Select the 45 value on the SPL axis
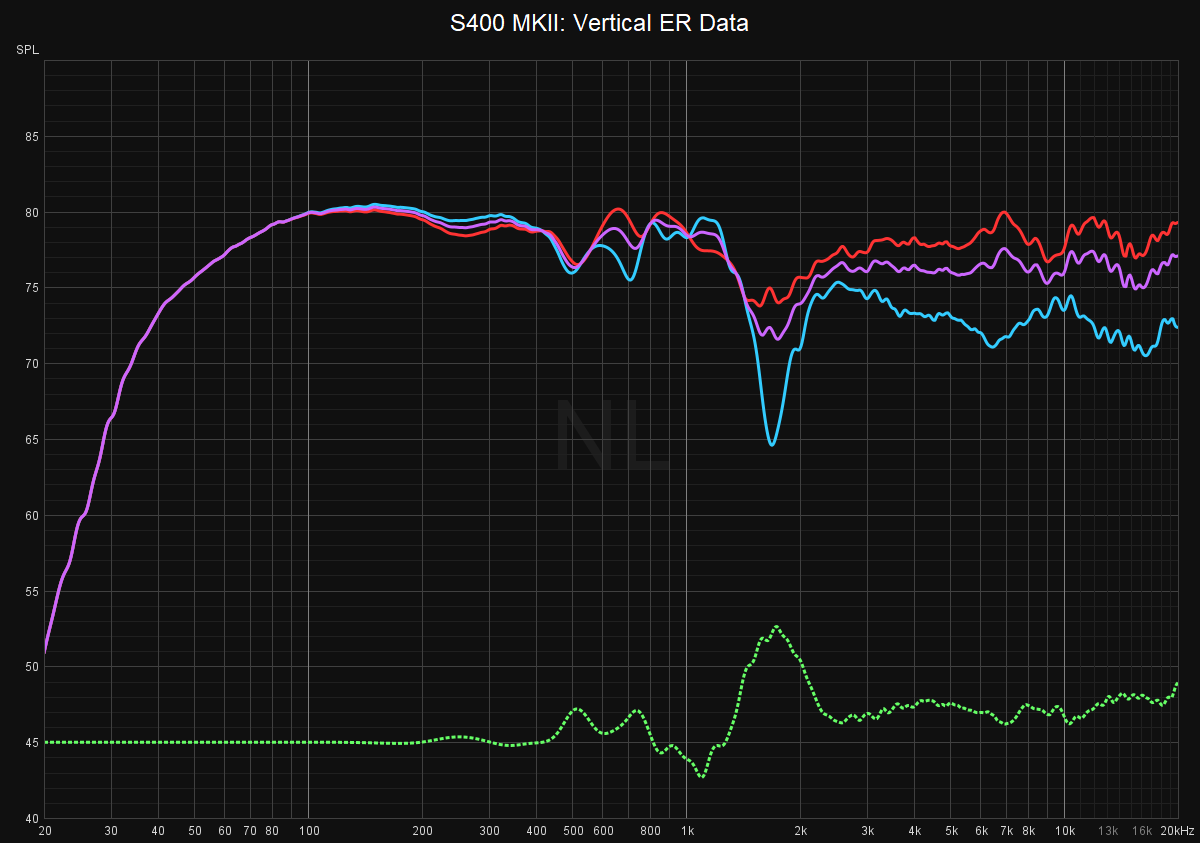The width and height of the screenshot is (1200, 843). click(x=31, y=742)
